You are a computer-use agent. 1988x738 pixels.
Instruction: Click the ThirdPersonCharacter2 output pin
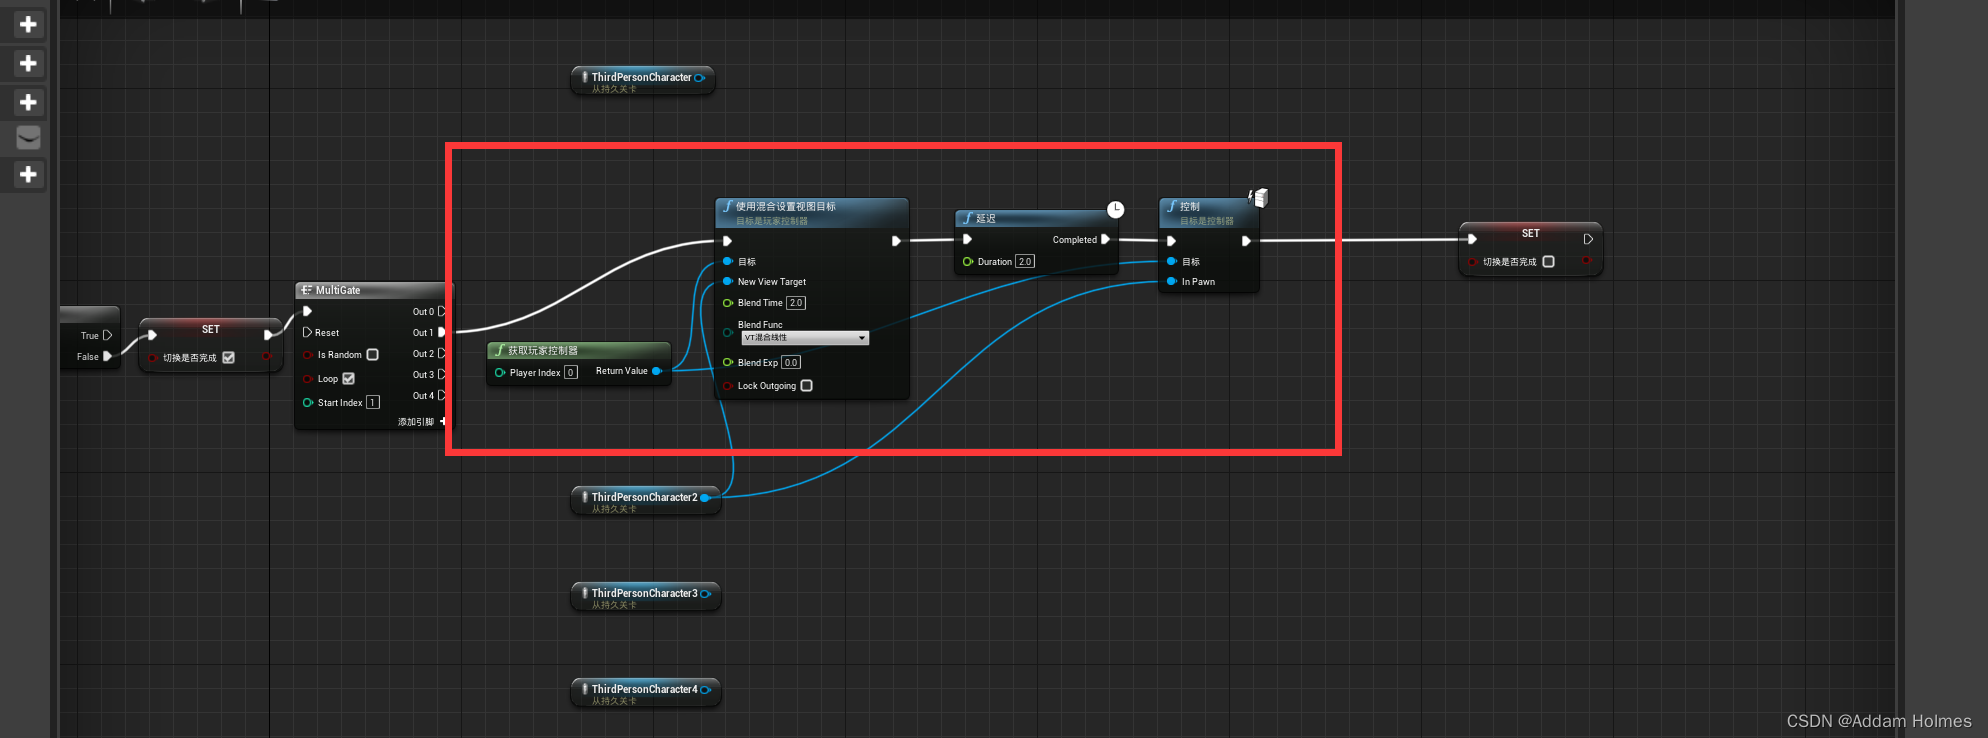(705, 497)
